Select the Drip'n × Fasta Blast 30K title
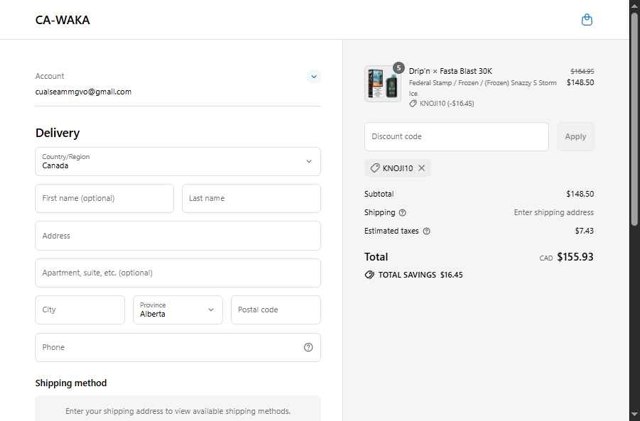 point(450,71)
